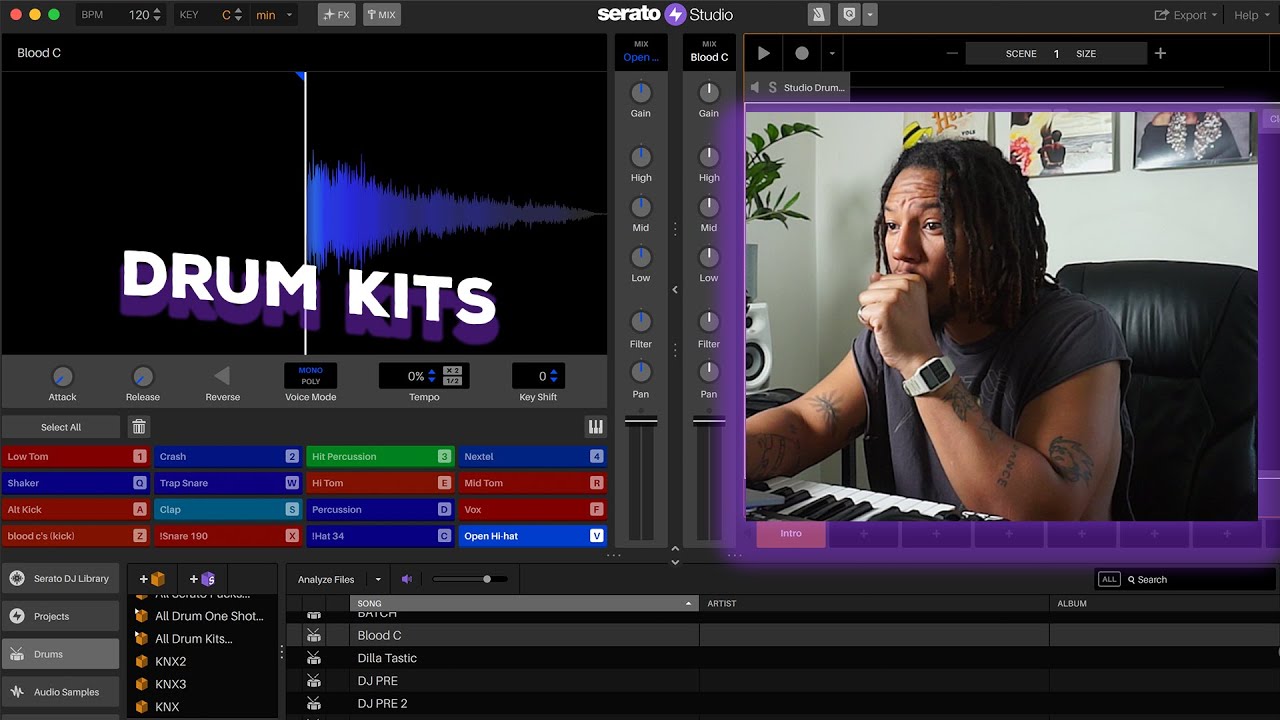The width and height of the screenshot is (1280, 720).
Task: Select the Trap Snare pad
Action: pos(227,483)
